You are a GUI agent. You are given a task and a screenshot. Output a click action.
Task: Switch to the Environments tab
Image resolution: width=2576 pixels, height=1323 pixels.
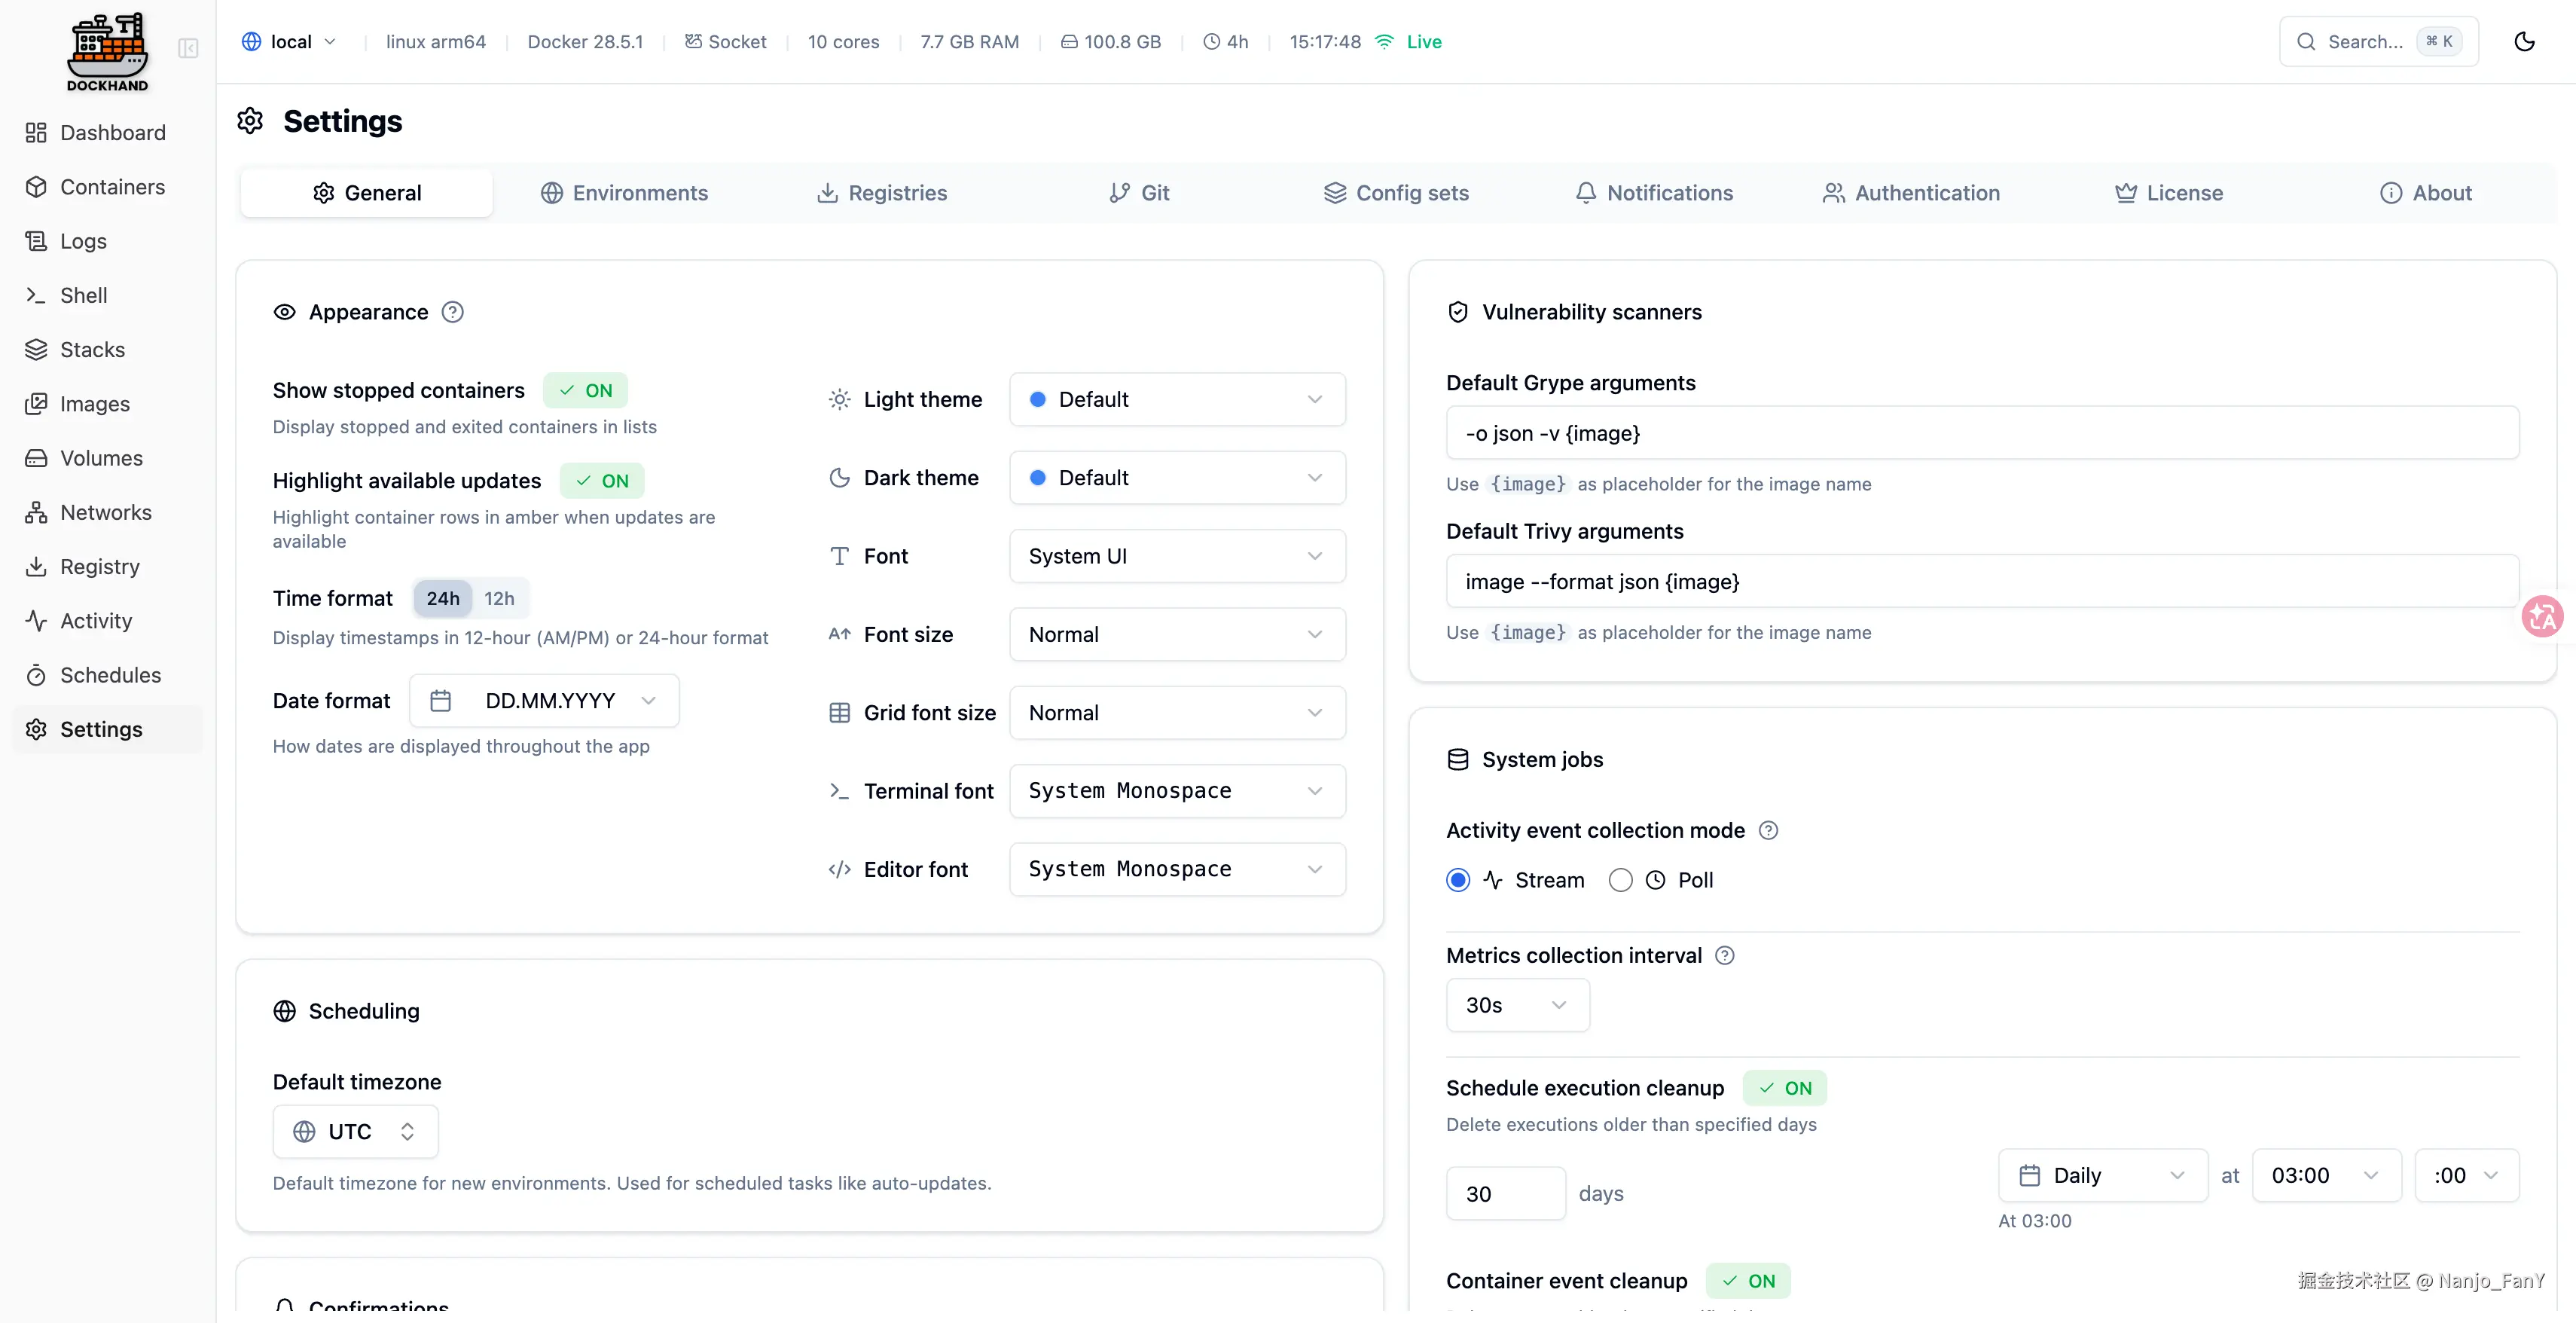coord(625,193)
